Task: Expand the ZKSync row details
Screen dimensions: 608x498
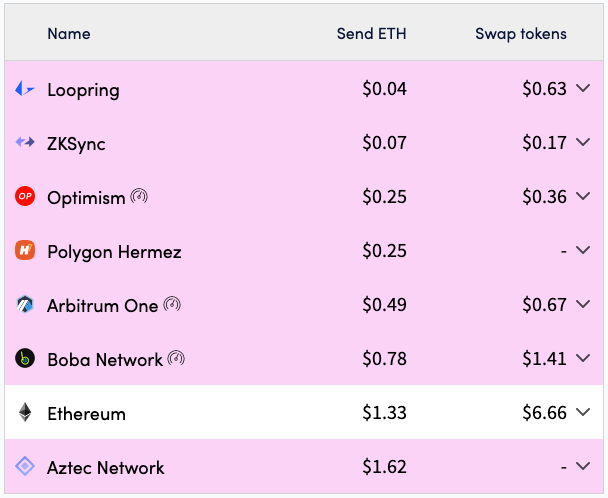Action: [584, 144]
